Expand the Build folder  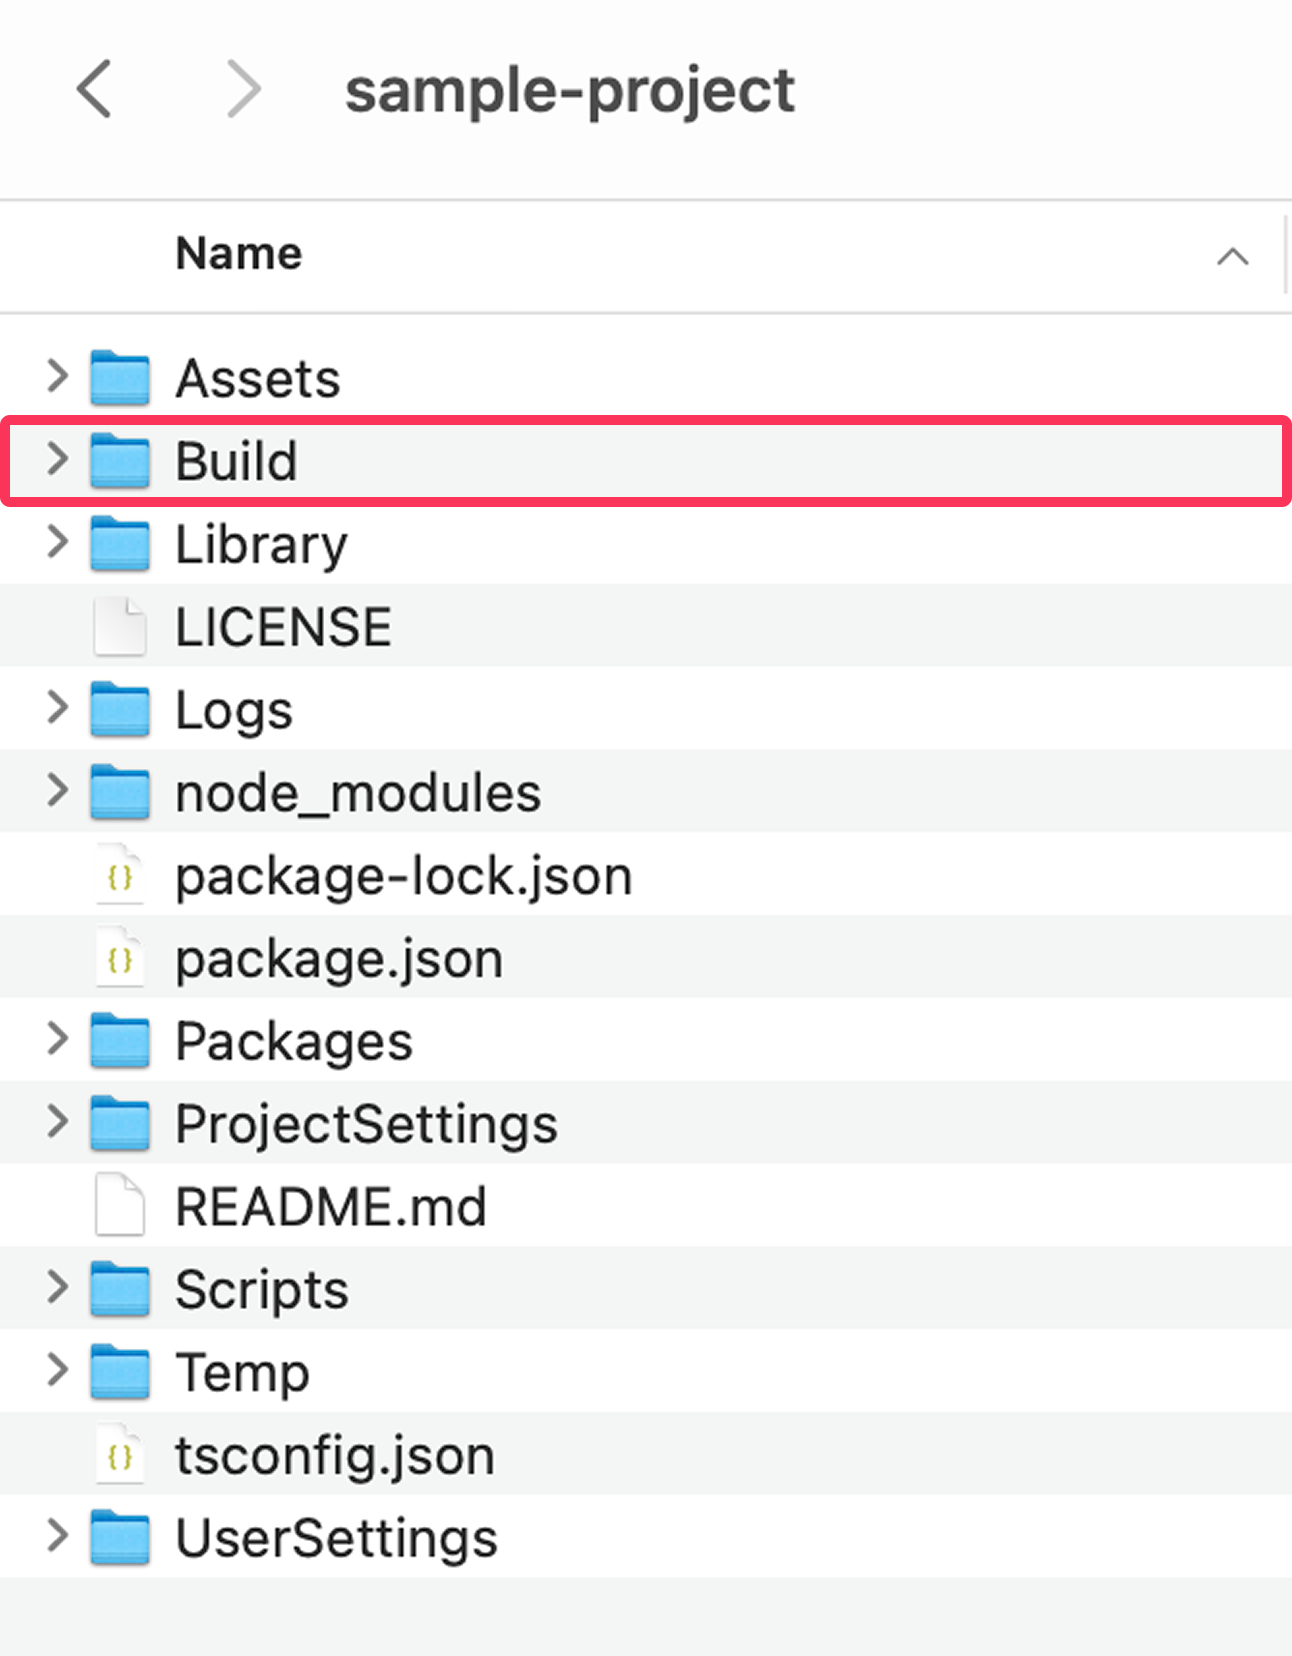click(57, 460)
